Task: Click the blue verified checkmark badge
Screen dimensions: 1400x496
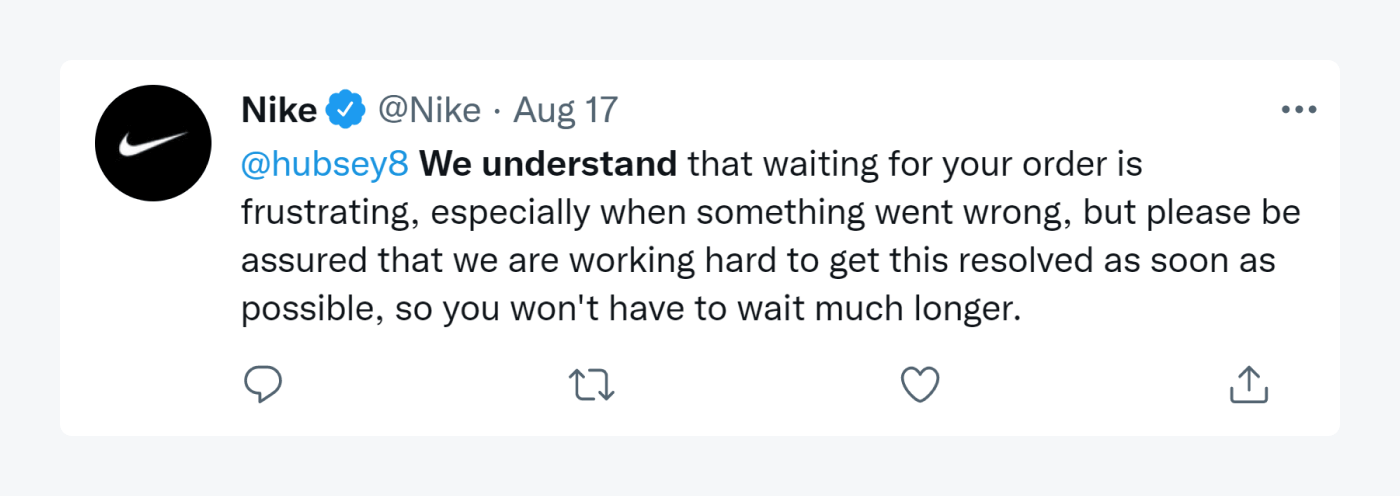Action: pos(346,110)
